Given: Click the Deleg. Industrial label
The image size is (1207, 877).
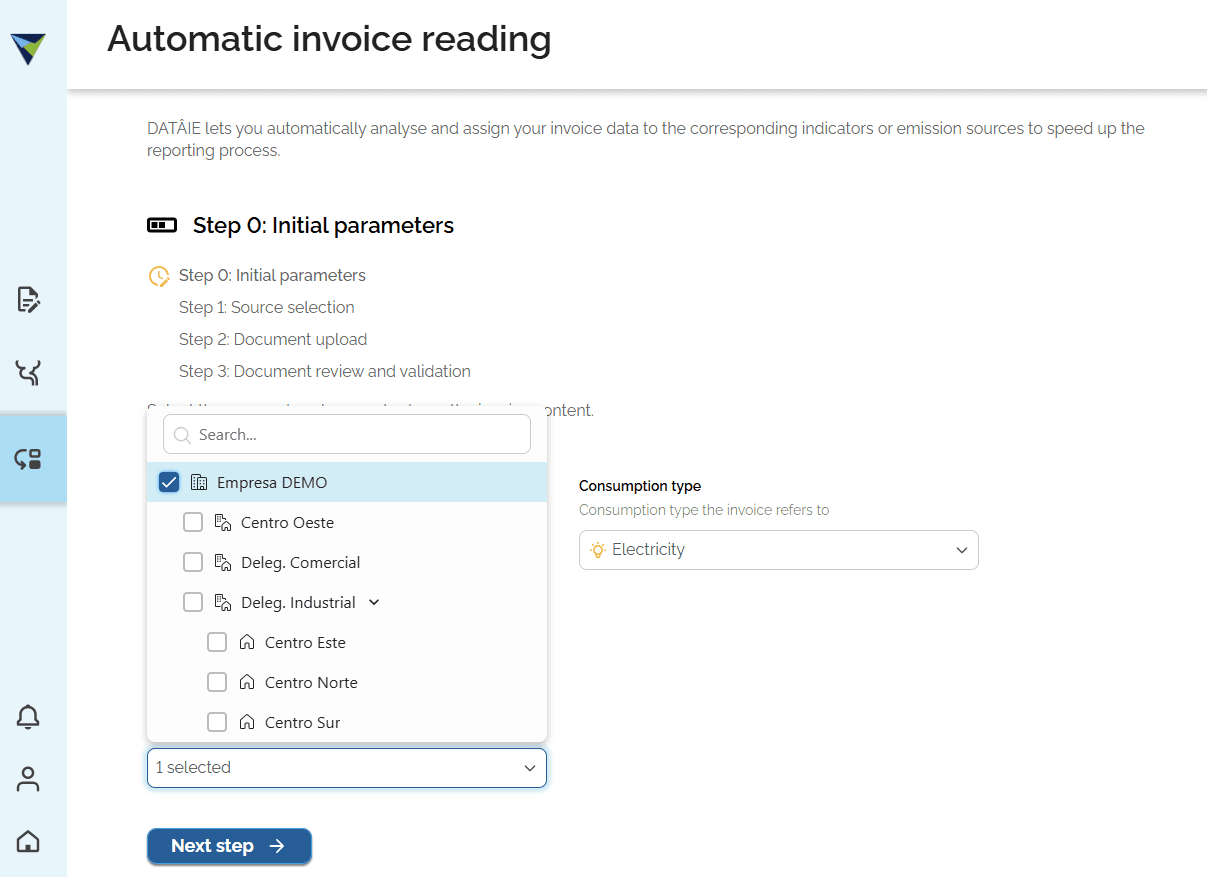Looking at the screenshot, I should tap(298, 602).
